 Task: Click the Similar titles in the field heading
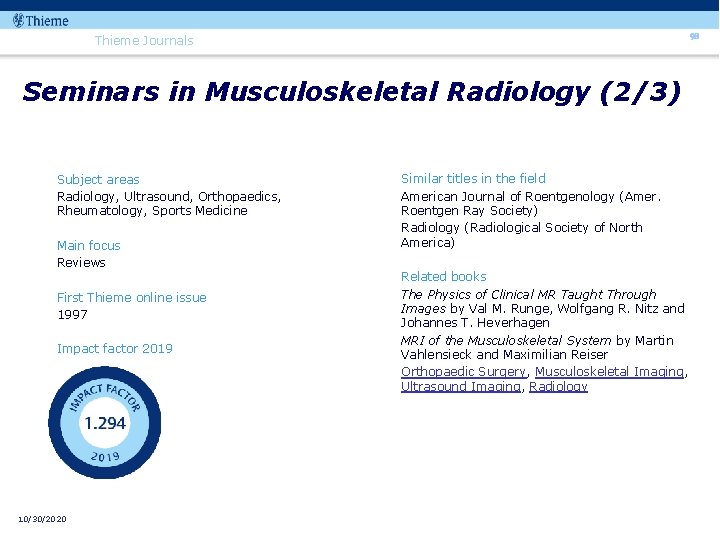pos(473,179)
